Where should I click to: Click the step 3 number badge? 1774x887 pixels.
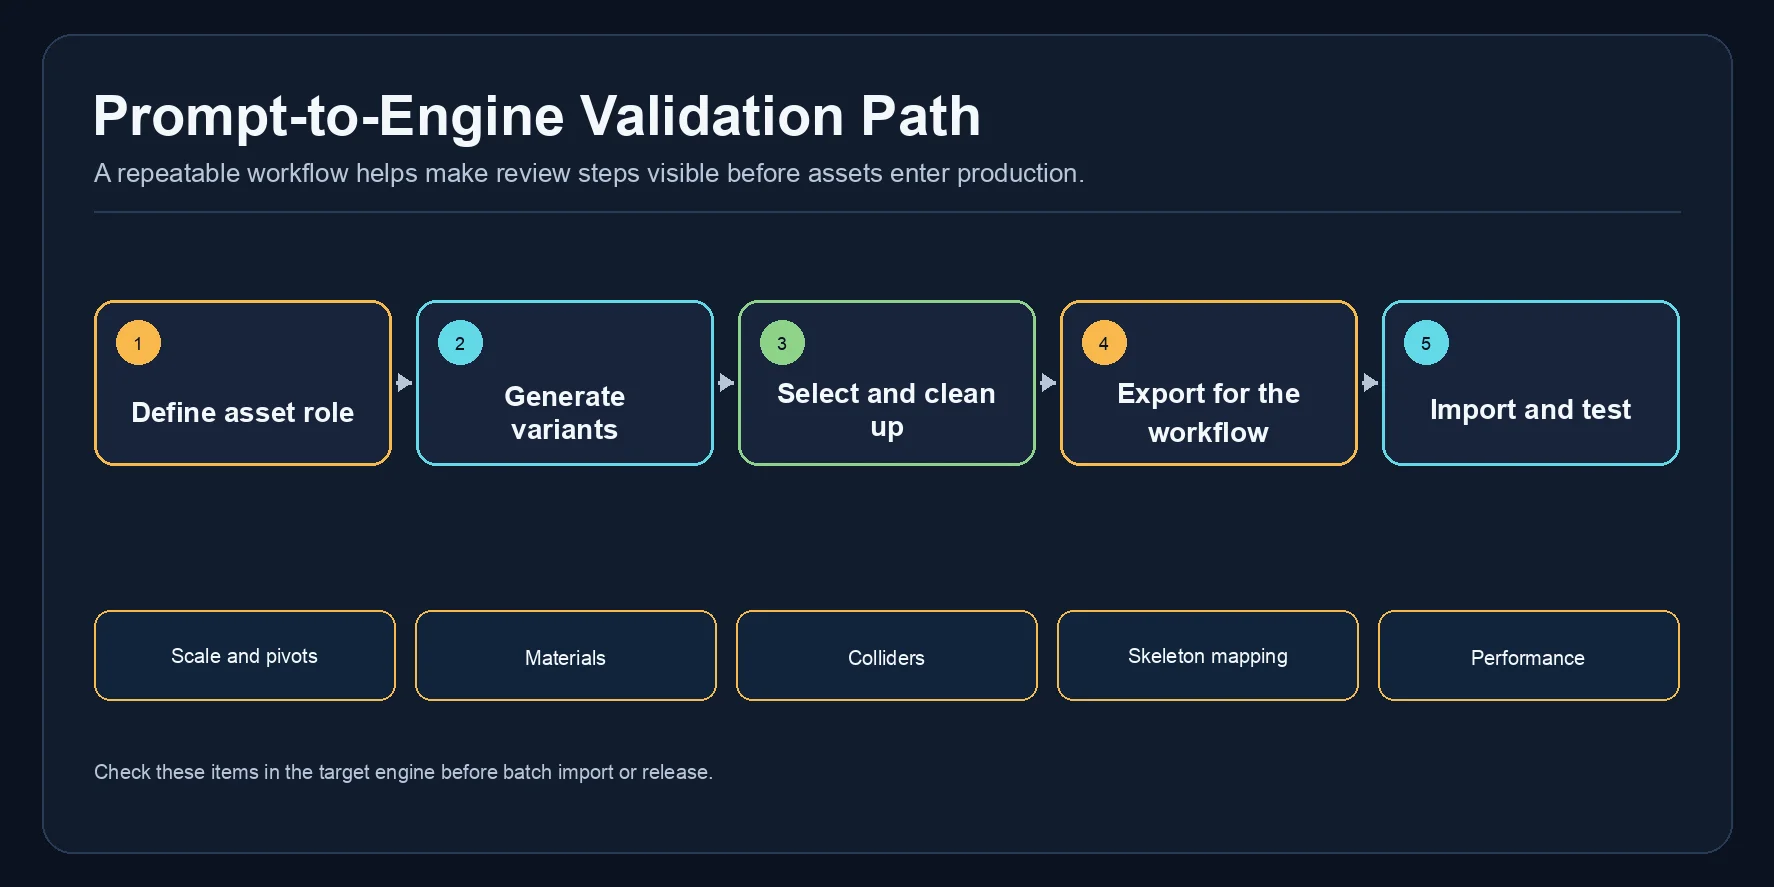point(782,343)
